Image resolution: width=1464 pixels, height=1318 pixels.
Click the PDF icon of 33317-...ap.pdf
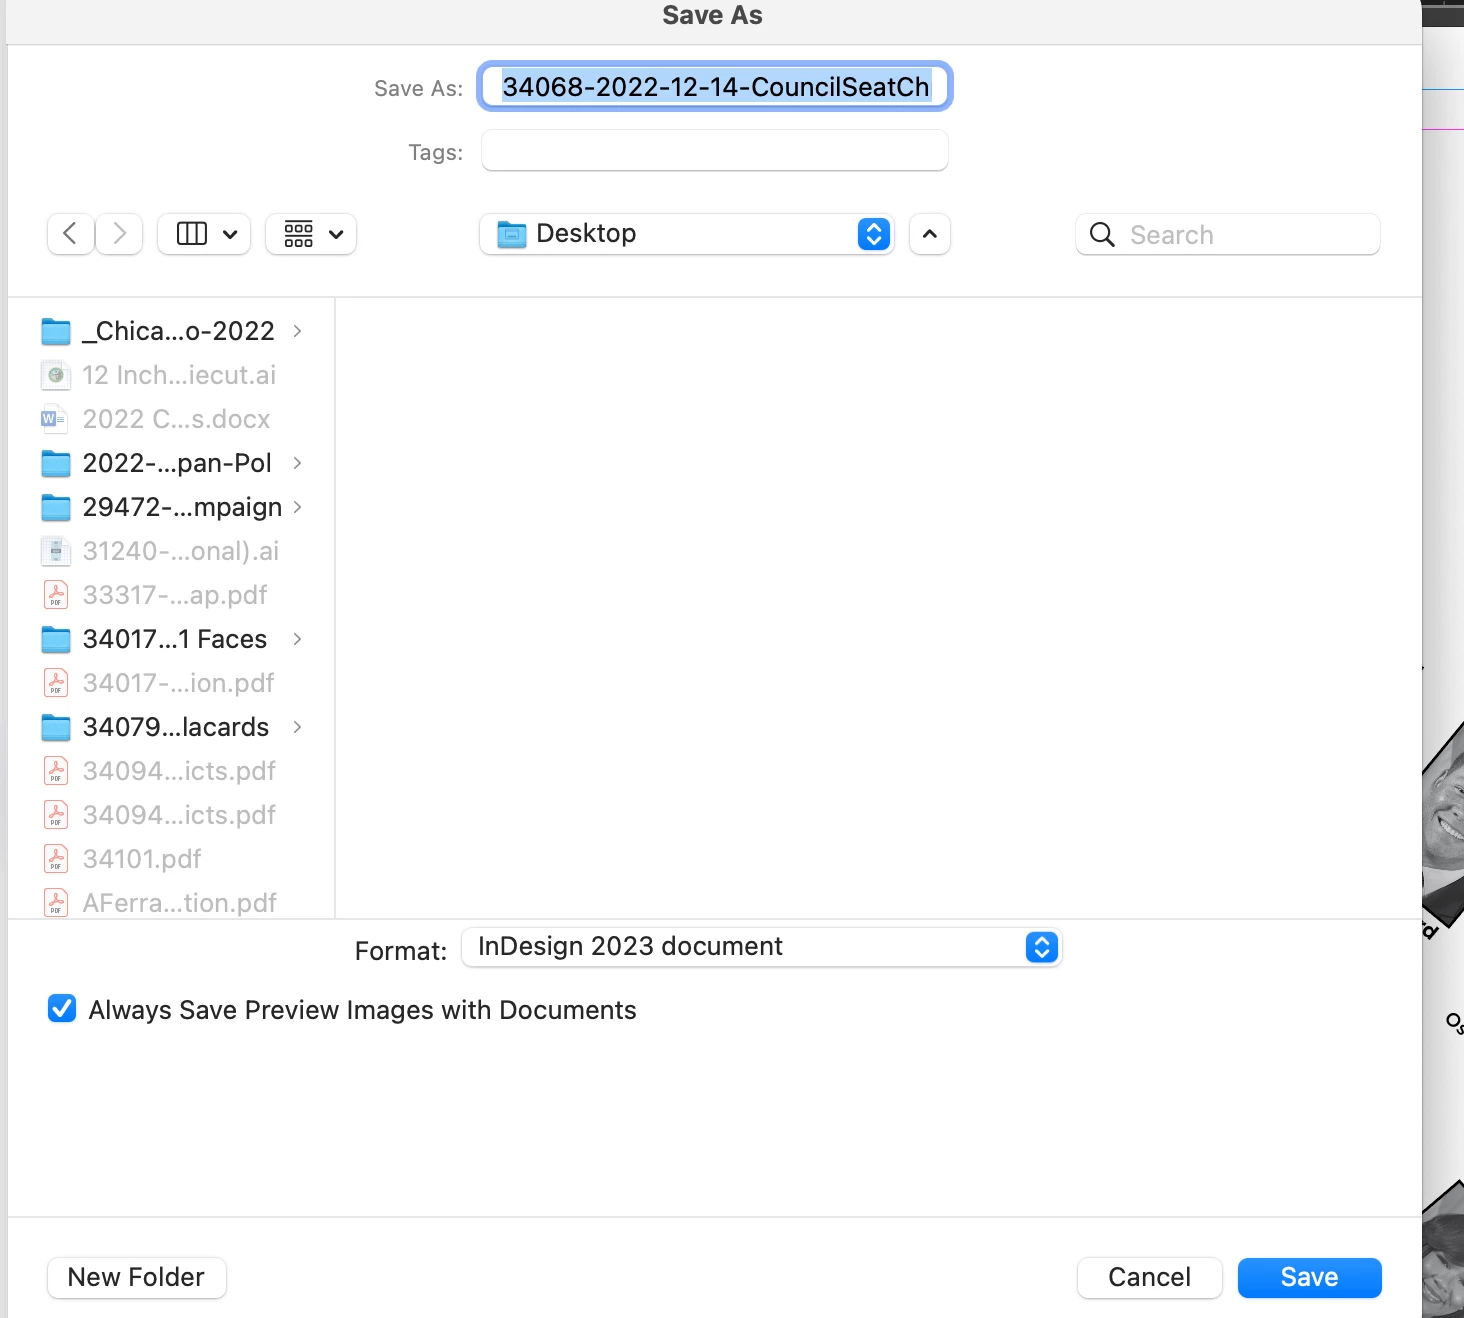56,595
